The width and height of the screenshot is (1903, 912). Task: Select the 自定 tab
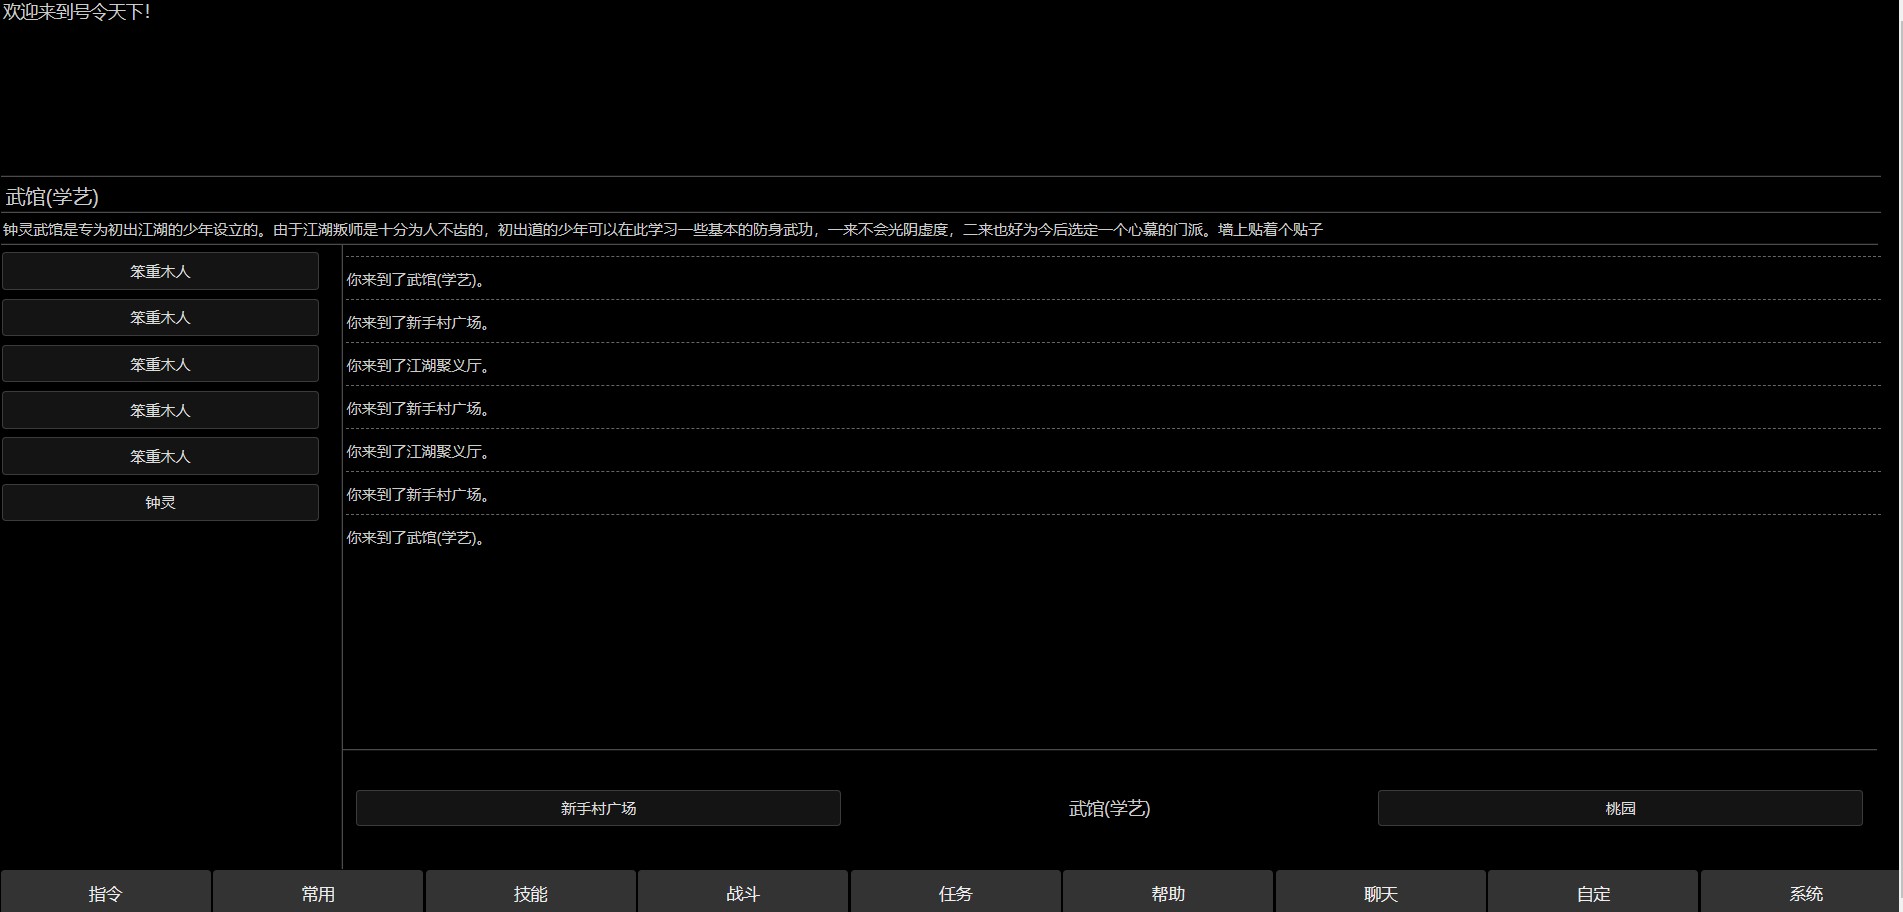[x=1593, y=892]
